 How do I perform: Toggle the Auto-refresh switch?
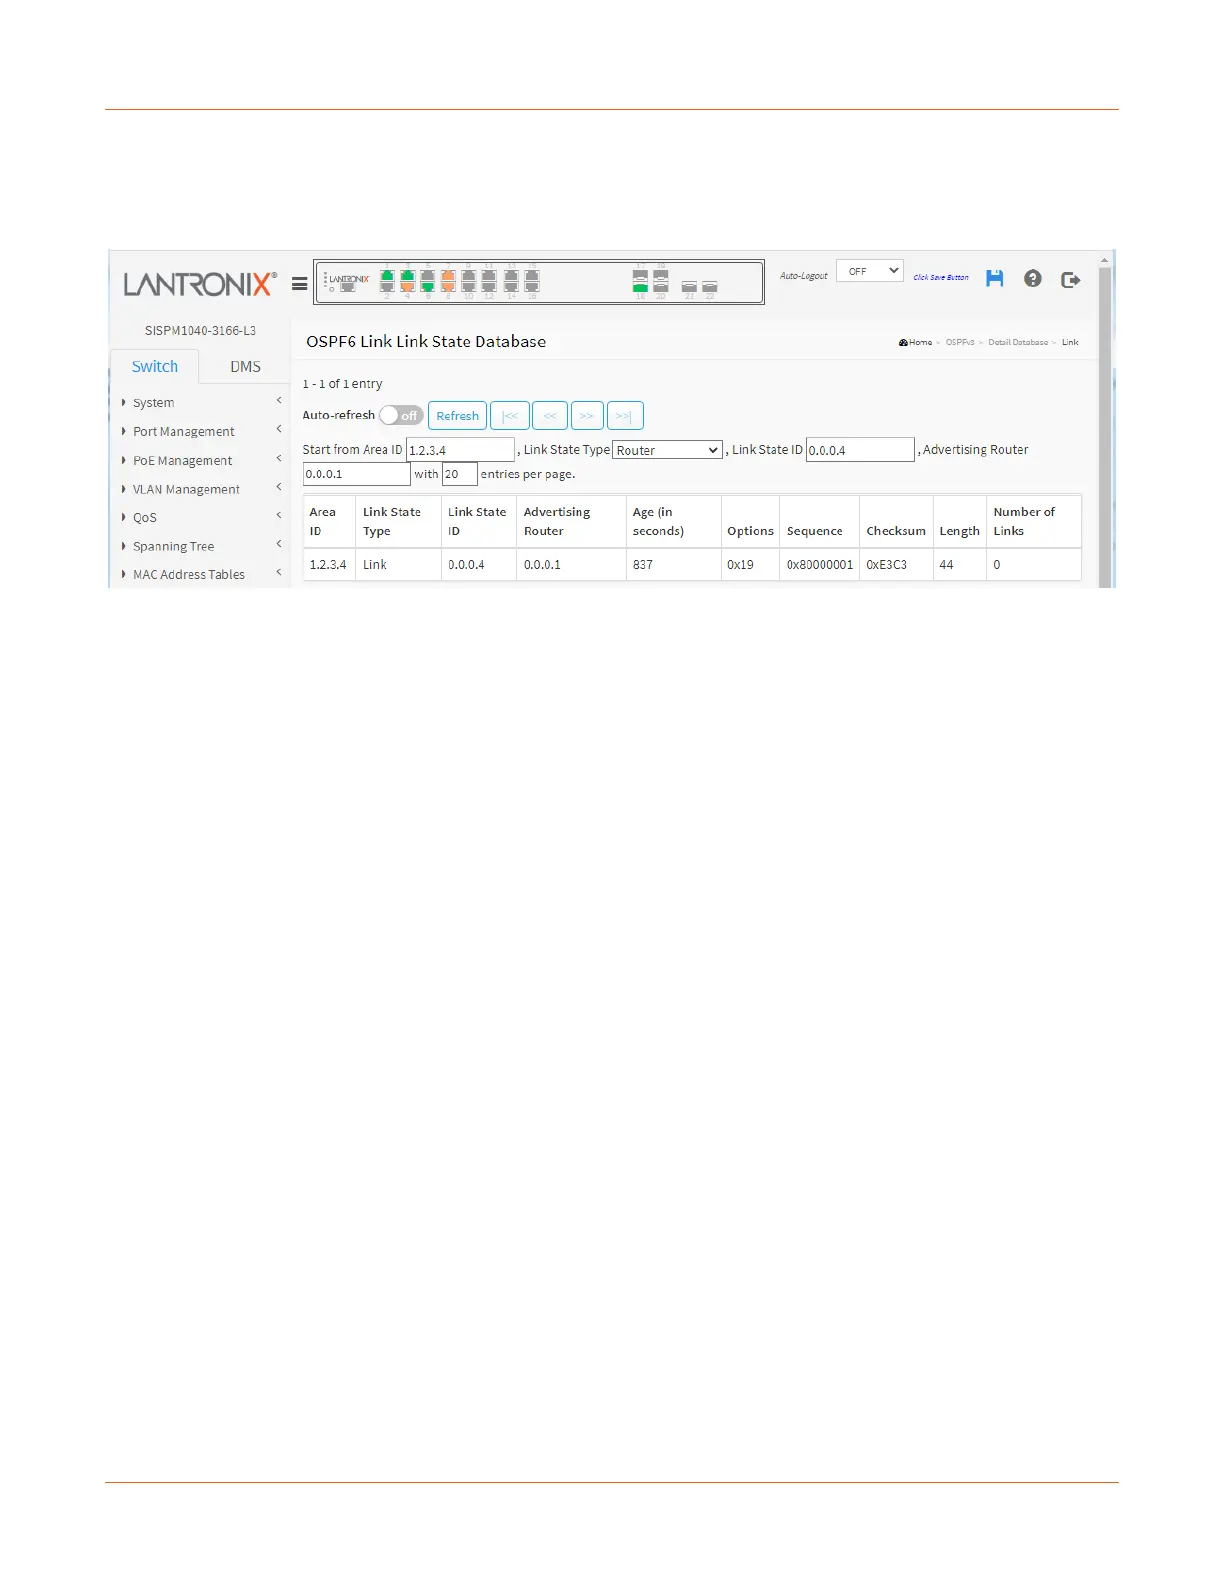[401, 415]
